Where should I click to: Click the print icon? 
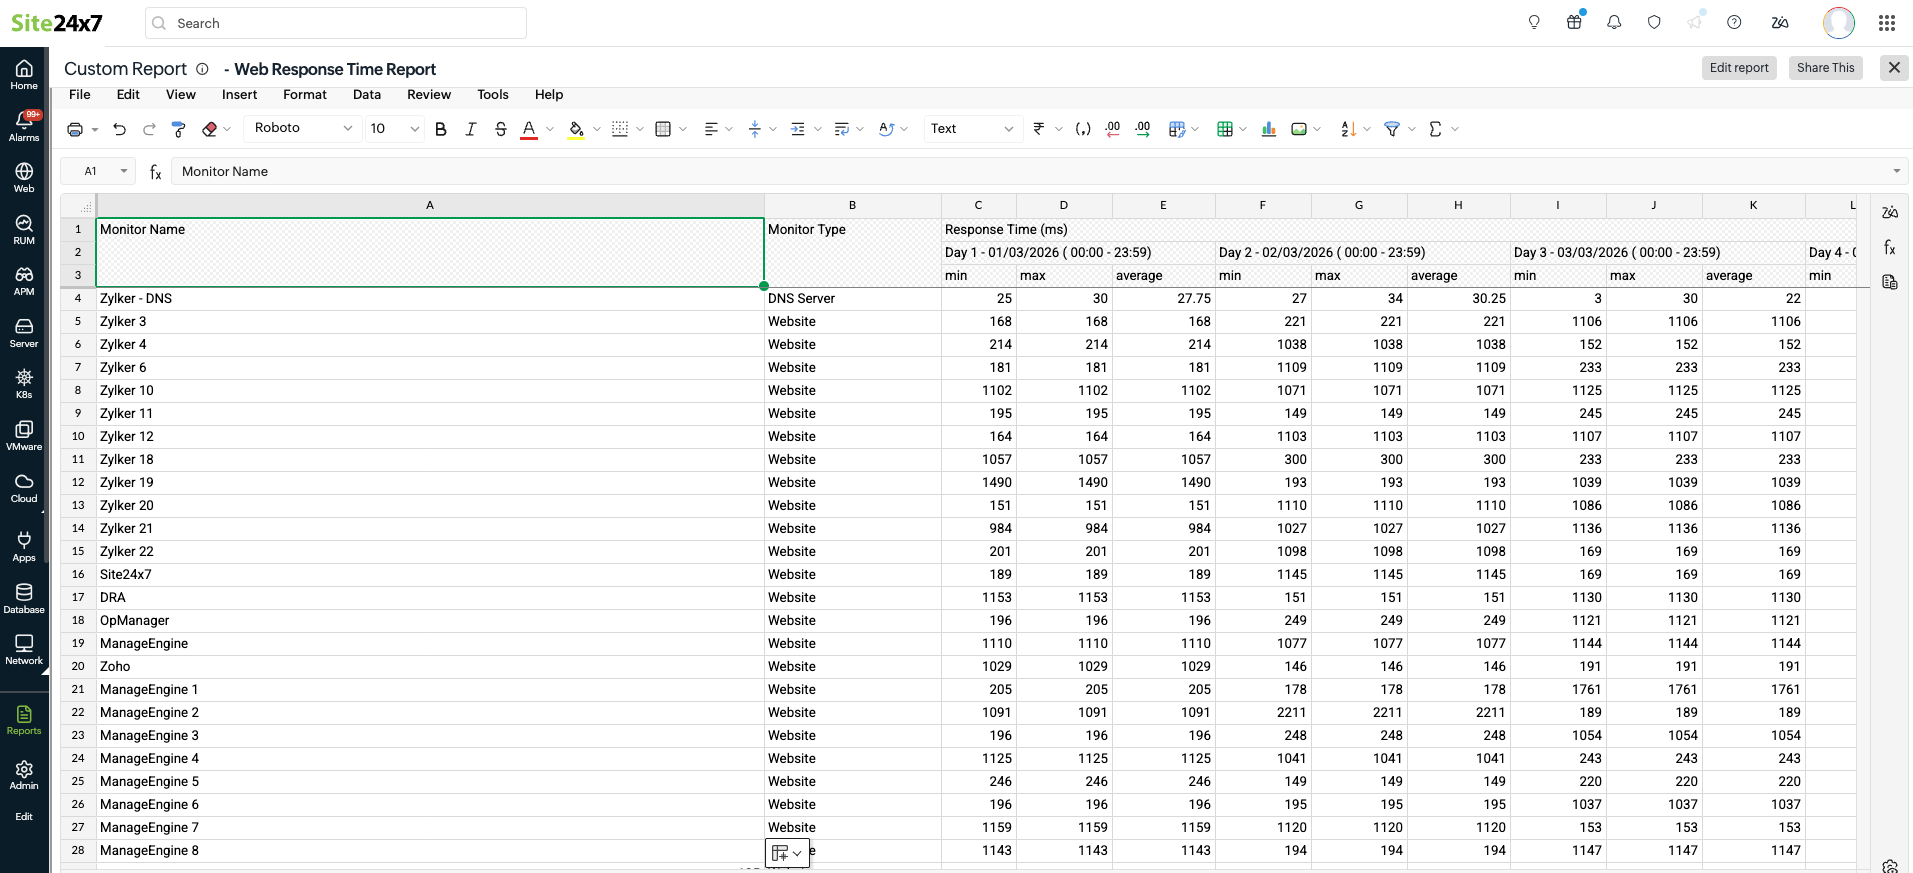75,129
